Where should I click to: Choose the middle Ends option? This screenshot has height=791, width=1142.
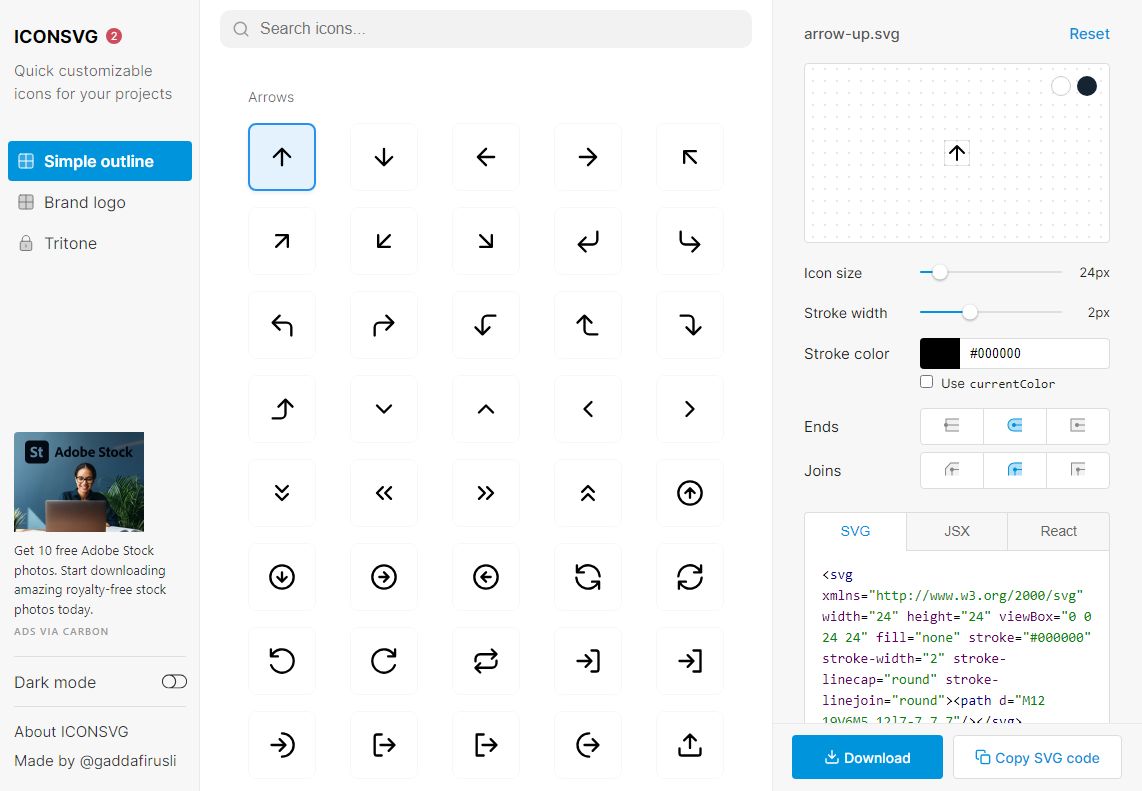(x=1015, y=426)
